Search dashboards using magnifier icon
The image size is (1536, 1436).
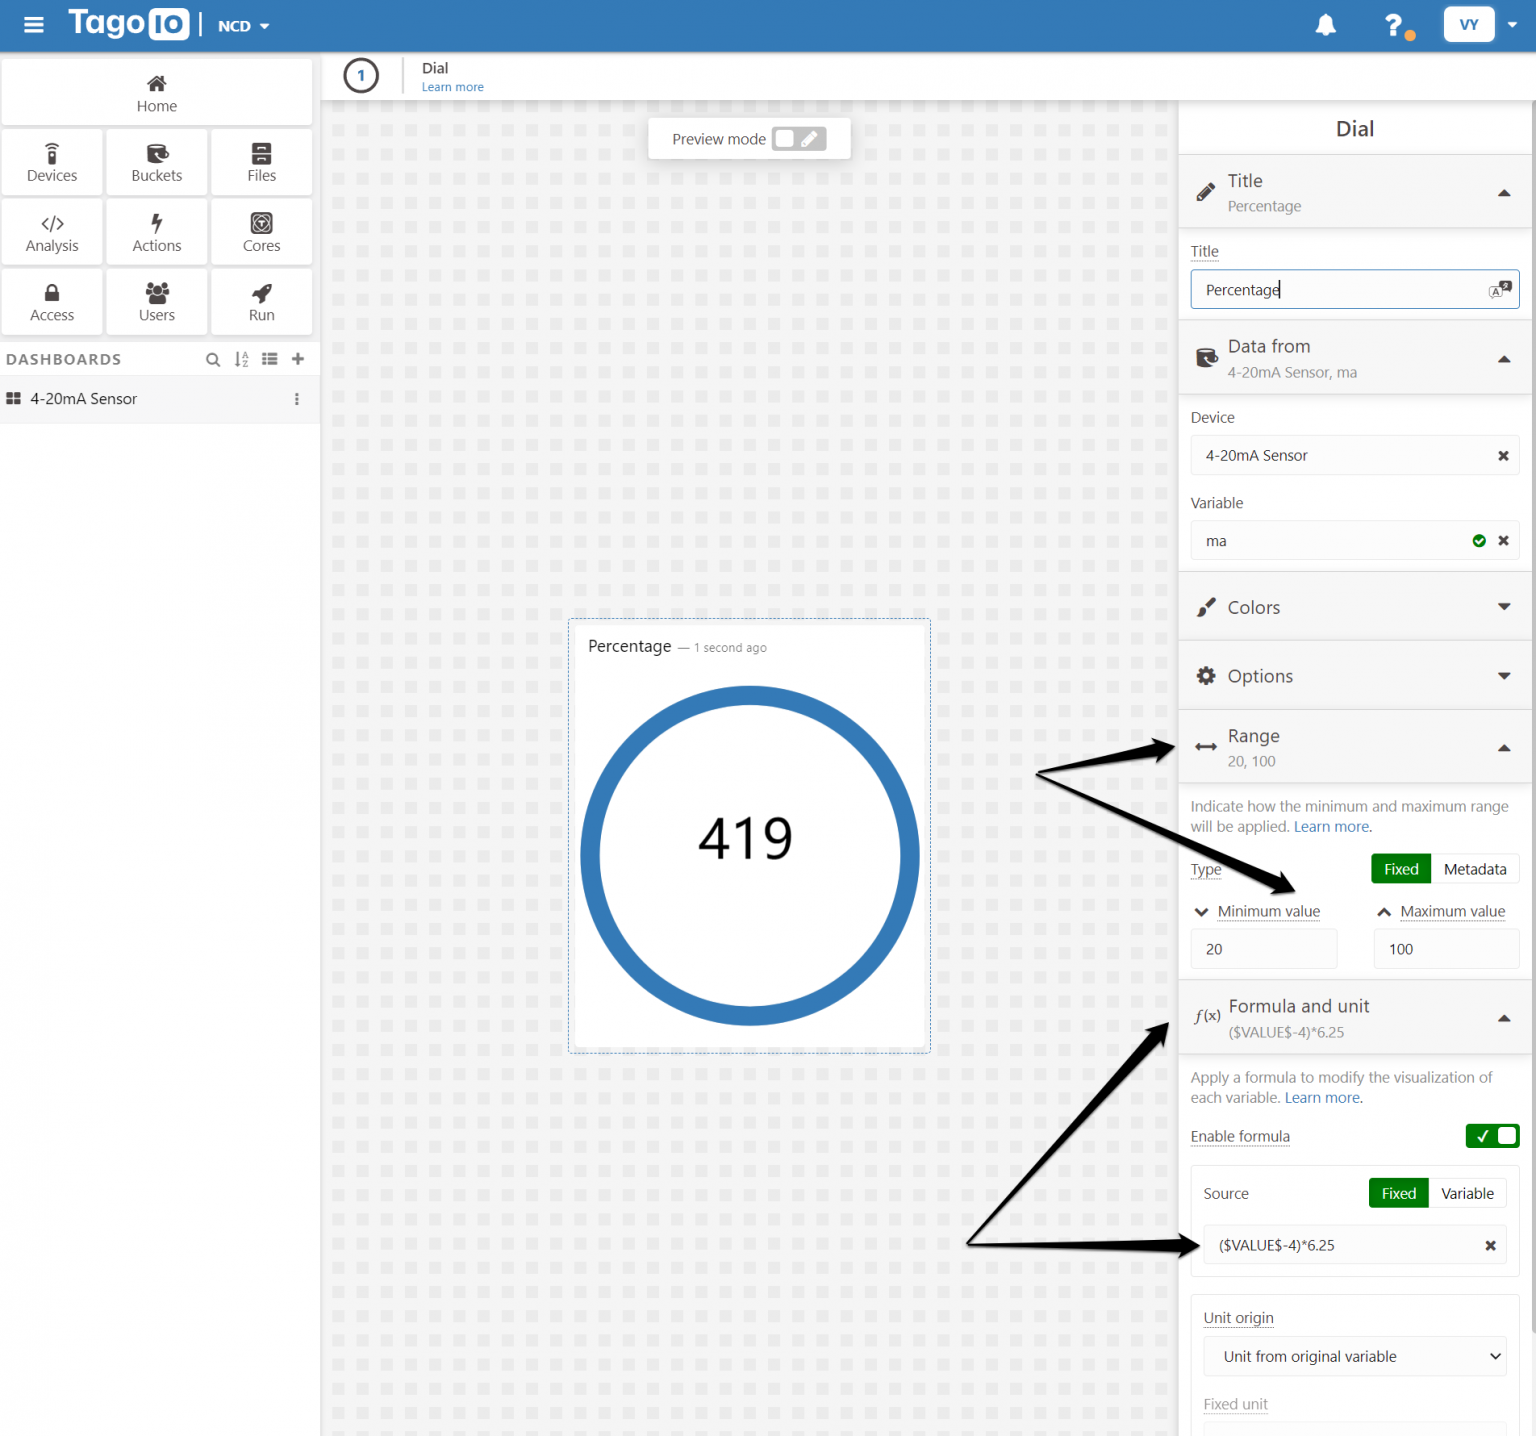tap(213, 359)
